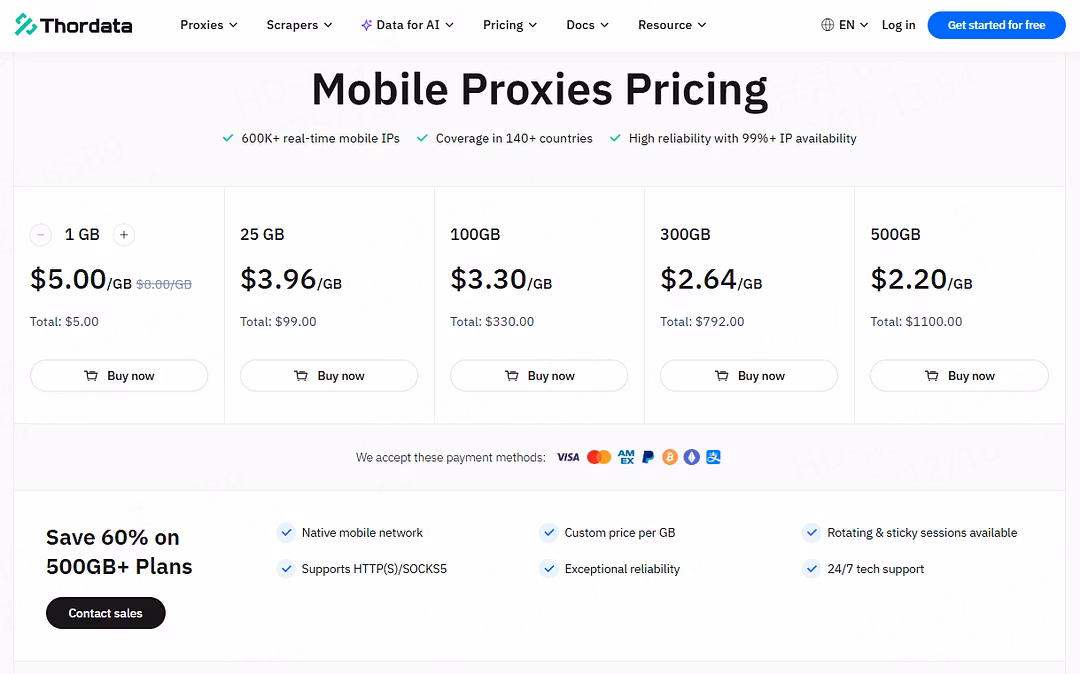Click the Ethereum payment icon
The width and height of the screenshot is (1080, 674).
click(692, 457)
